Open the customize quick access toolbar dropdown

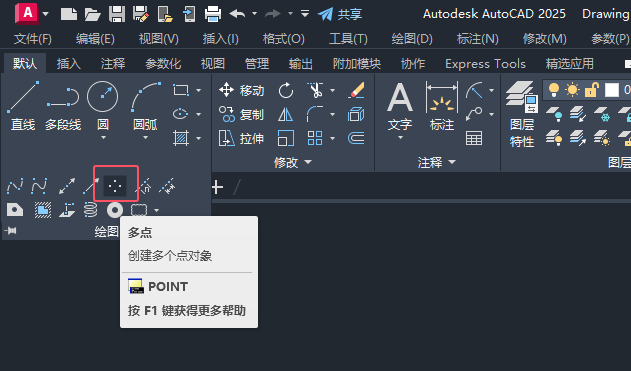click(305, 14)
